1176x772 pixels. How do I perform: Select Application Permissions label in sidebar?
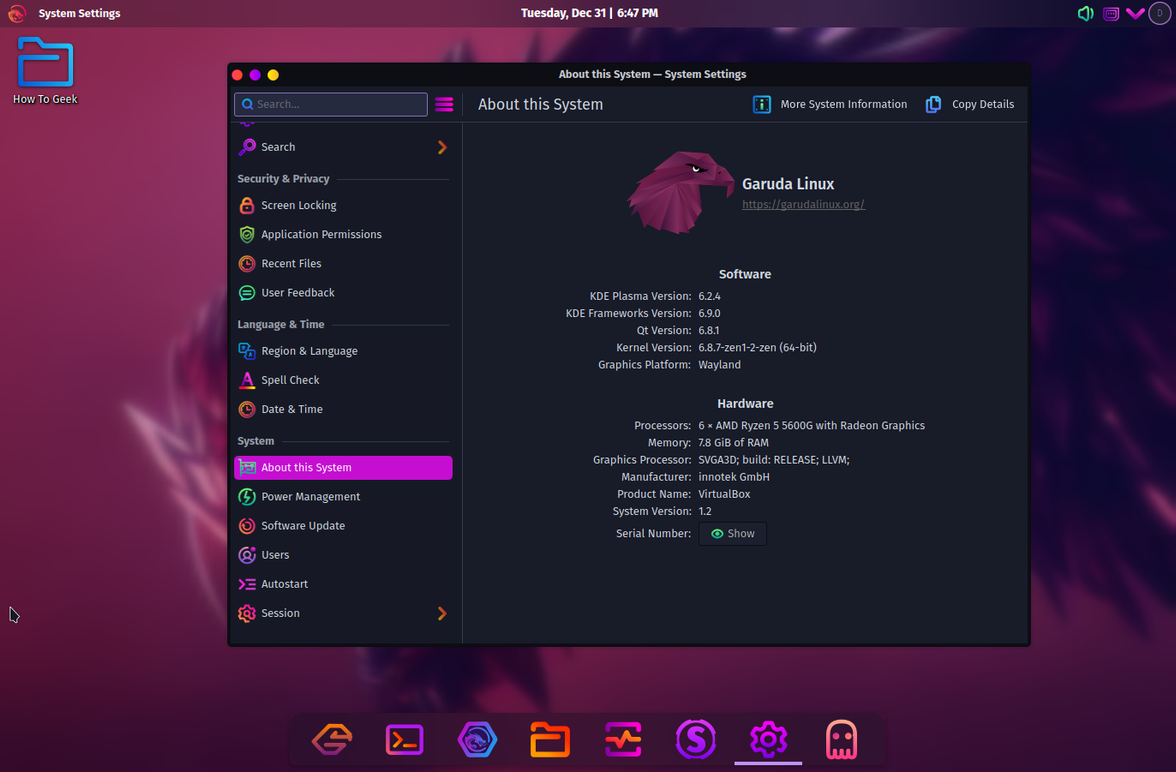click(321, 234)
